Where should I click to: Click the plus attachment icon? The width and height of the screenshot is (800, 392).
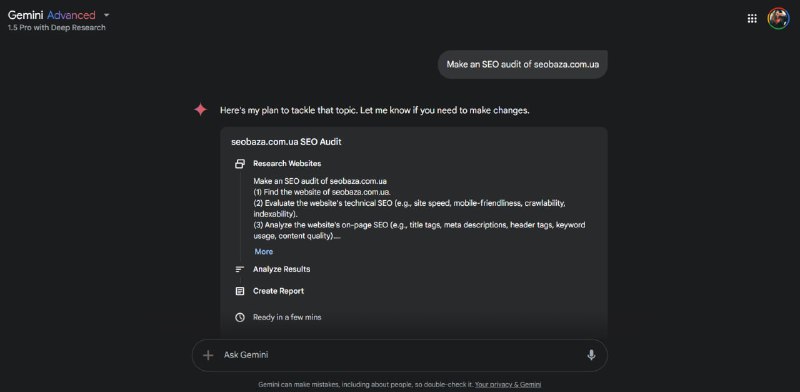pos(208,355)
